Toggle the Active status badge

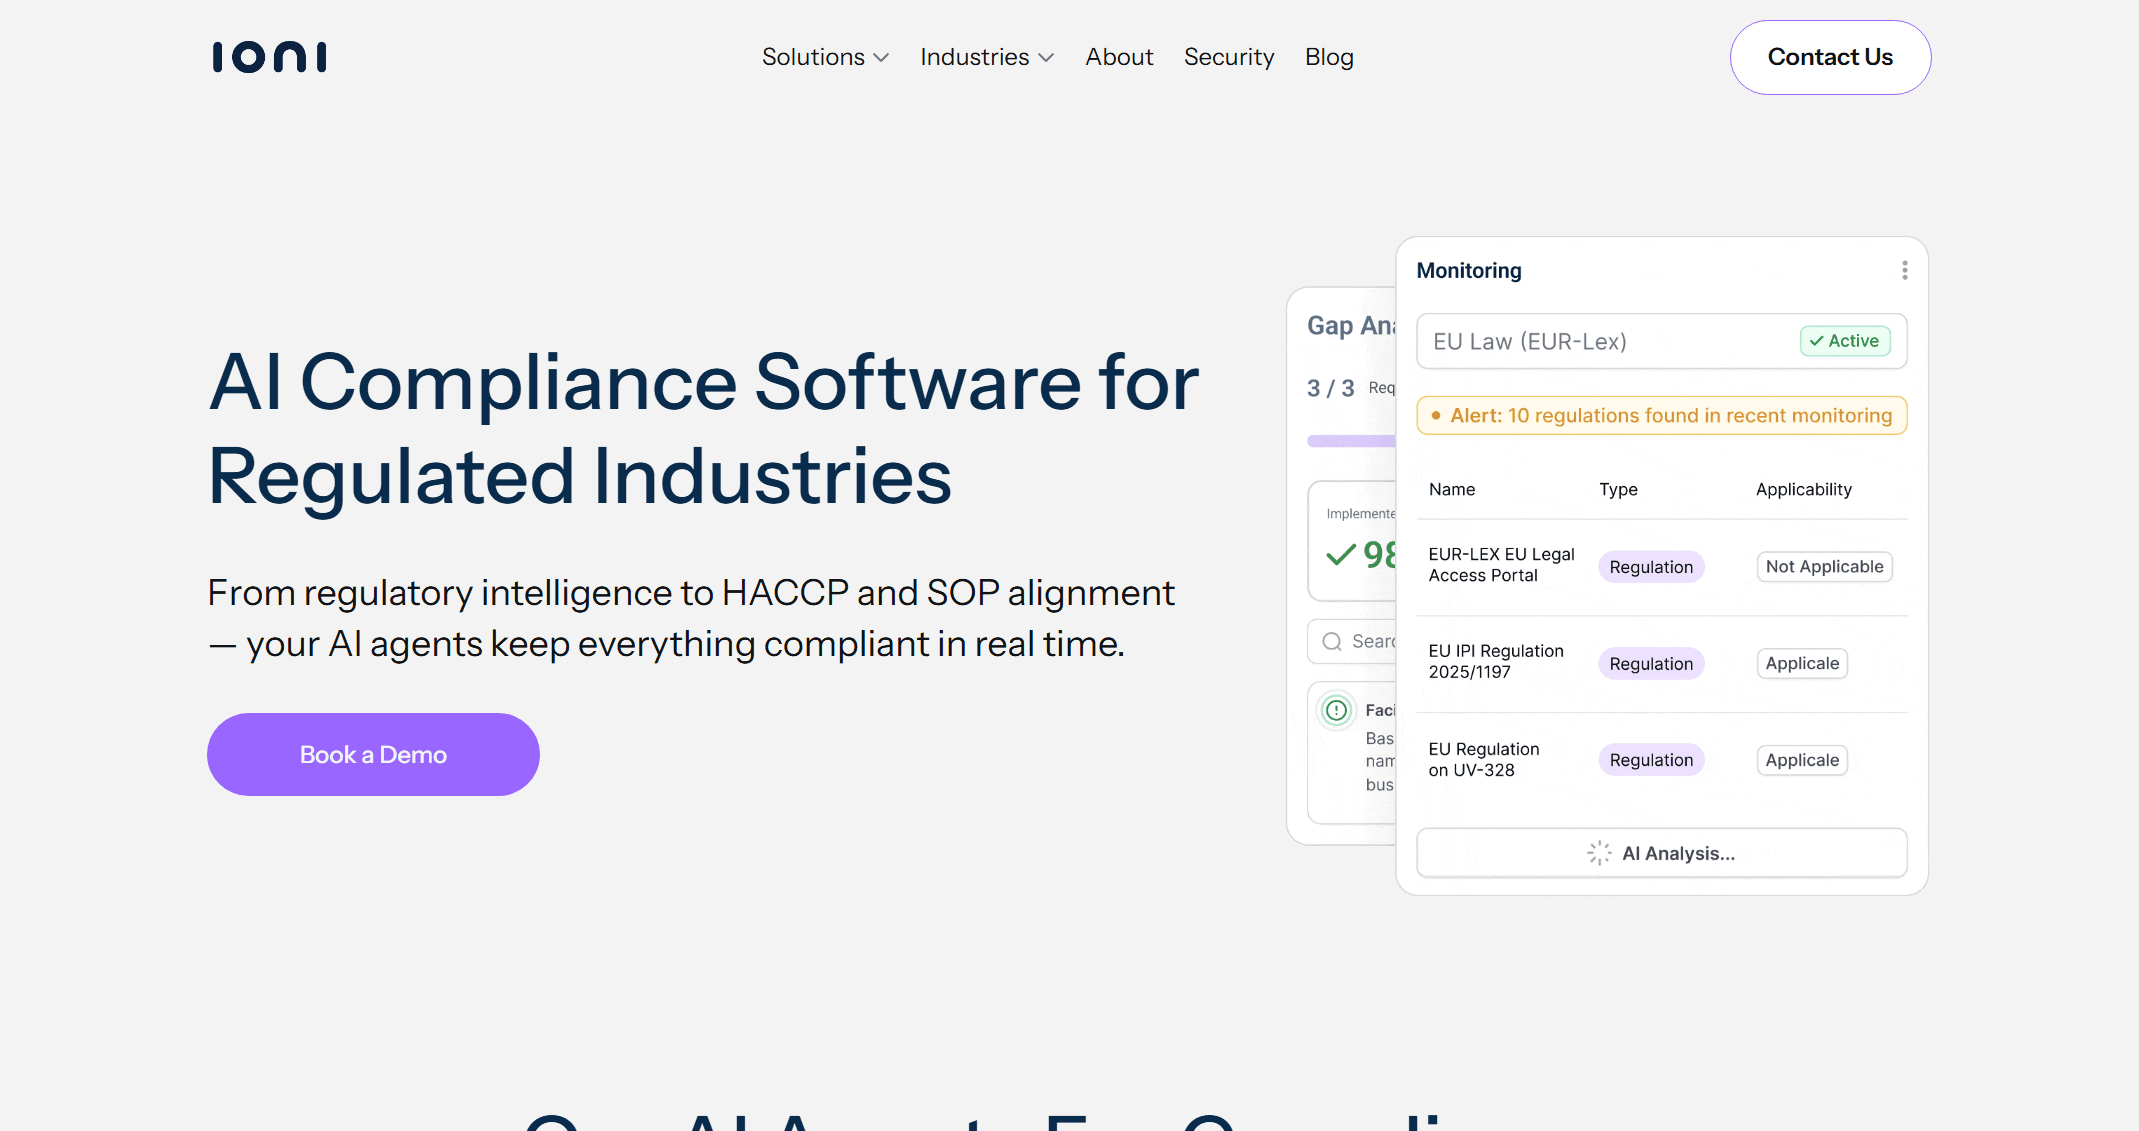(x=1845, y=341)
